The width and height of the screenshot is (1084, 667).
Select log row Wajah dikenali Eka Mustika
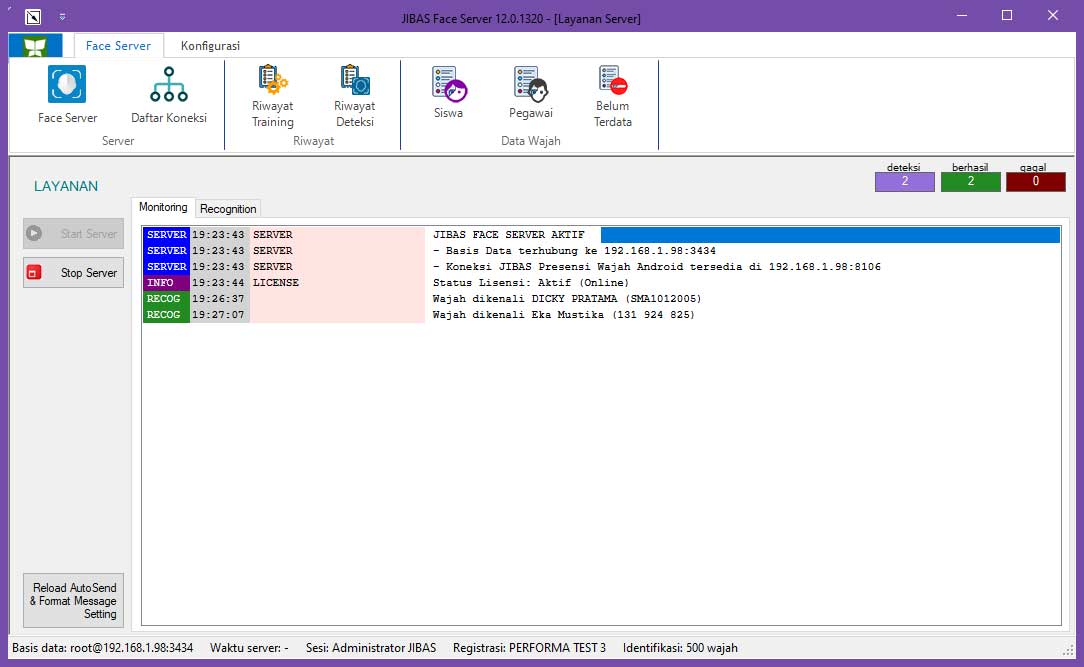[601, 314]
